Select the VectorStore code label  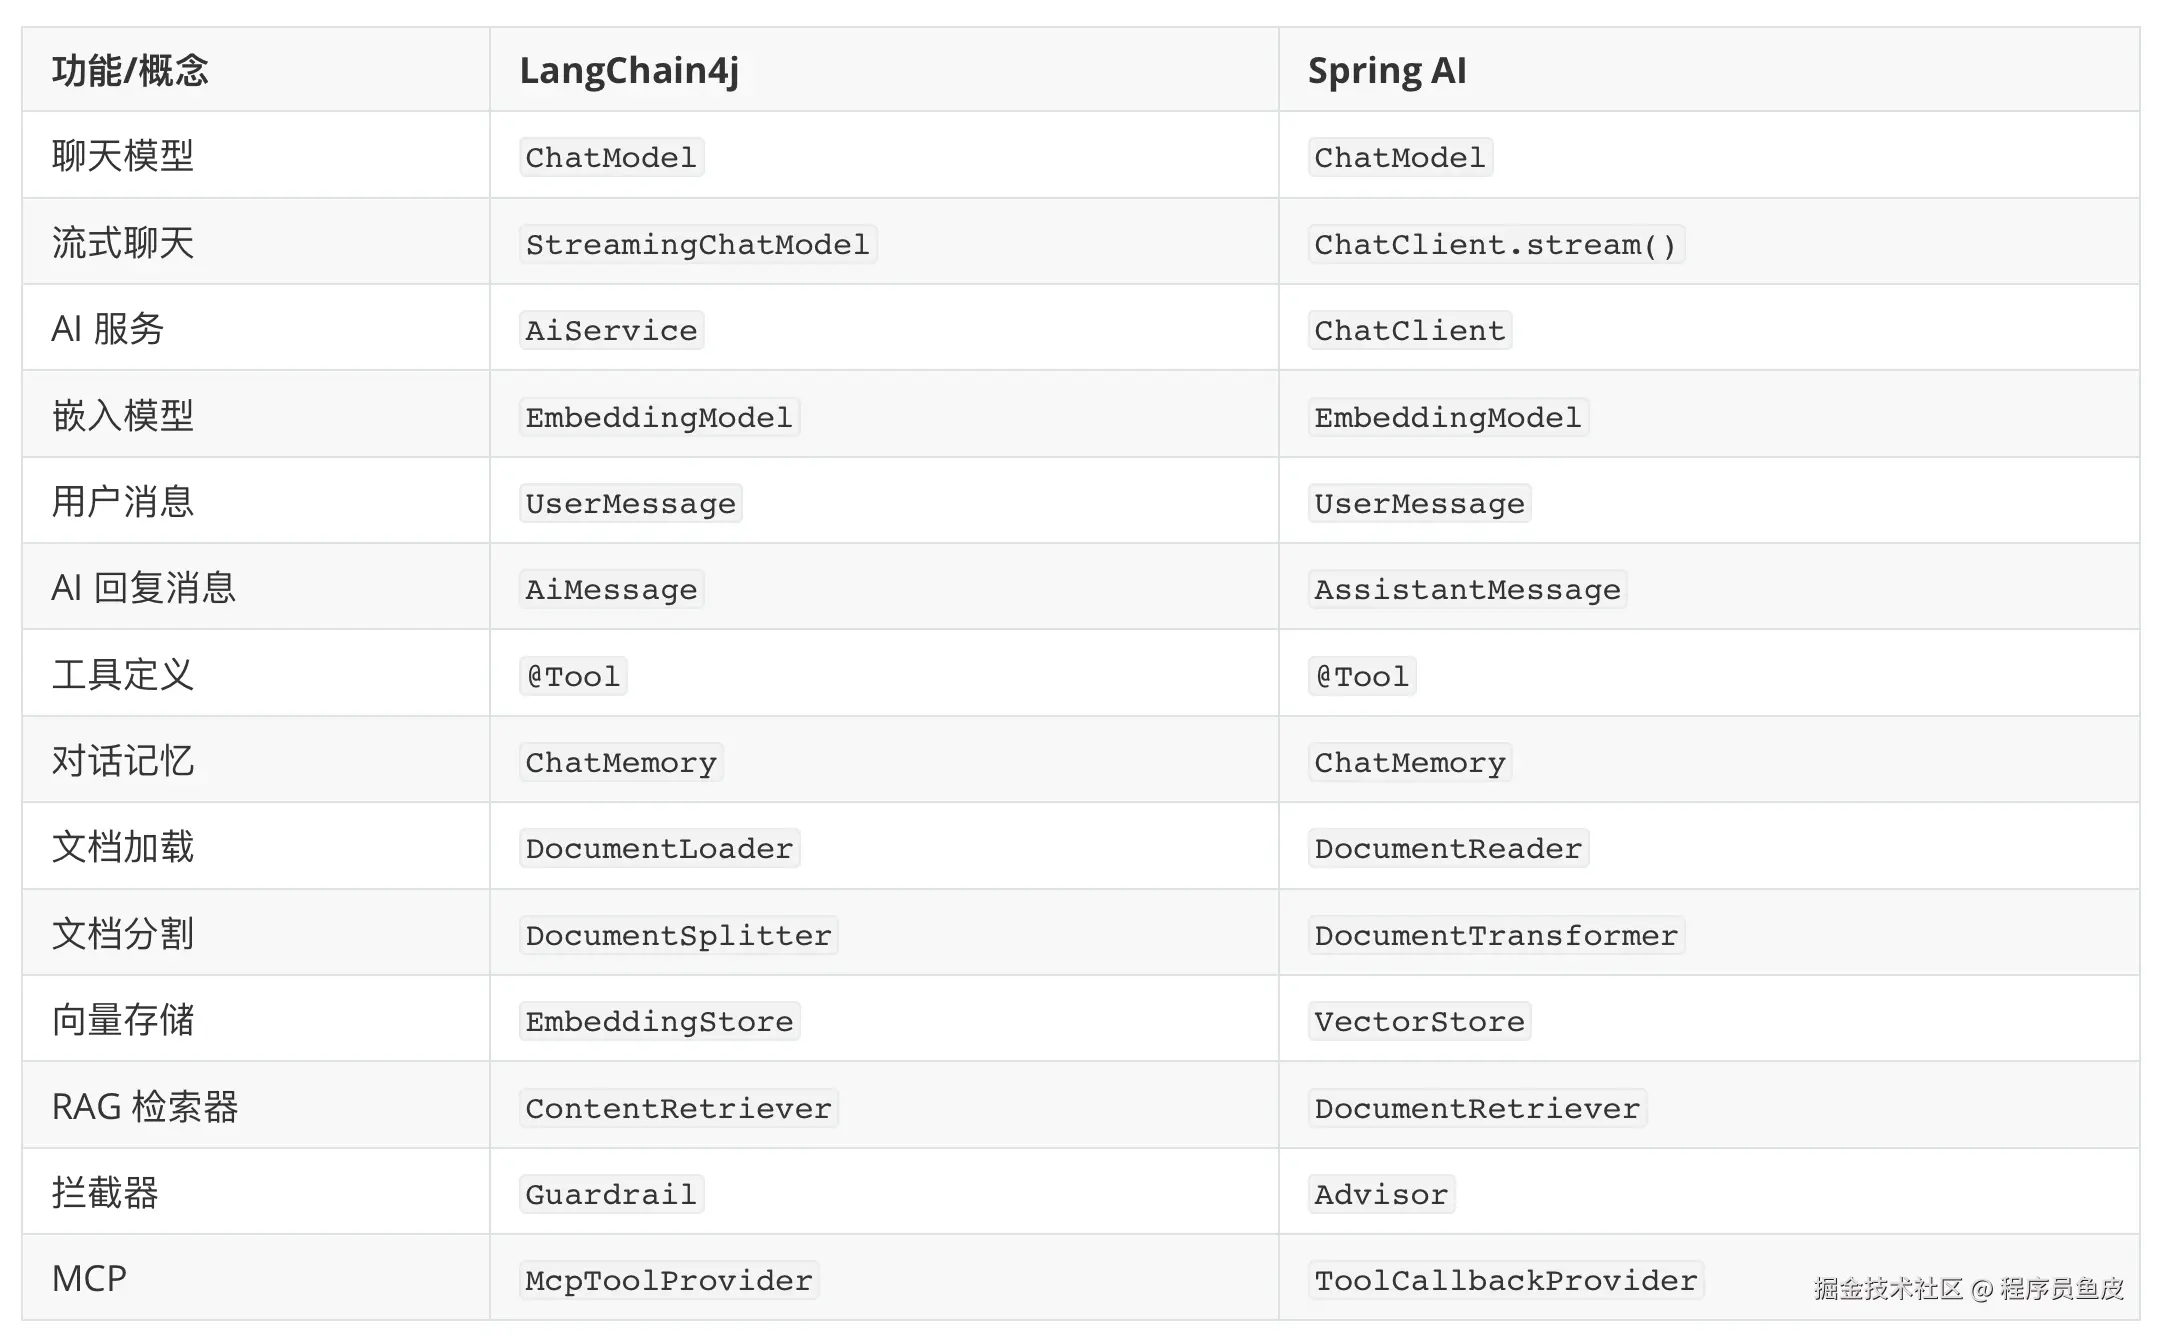[1419, 1022]
